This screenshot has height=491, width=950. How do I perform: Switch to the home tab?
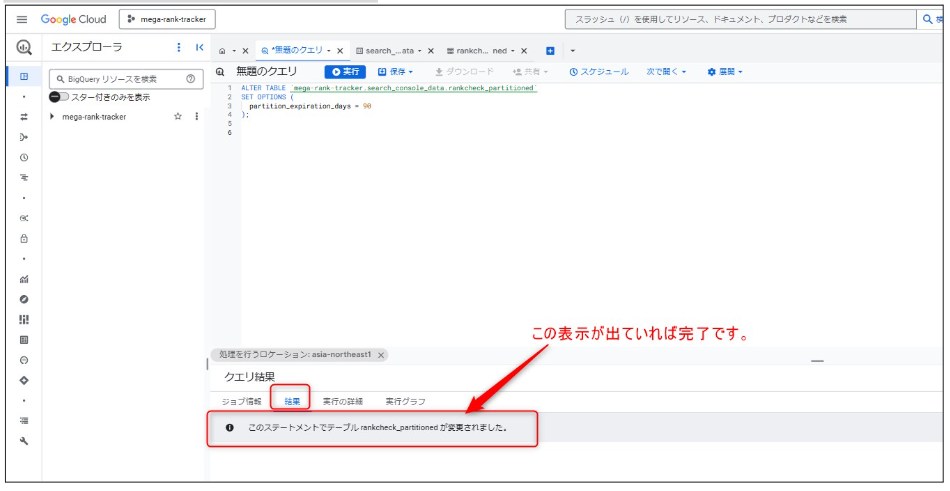[222, 51]
